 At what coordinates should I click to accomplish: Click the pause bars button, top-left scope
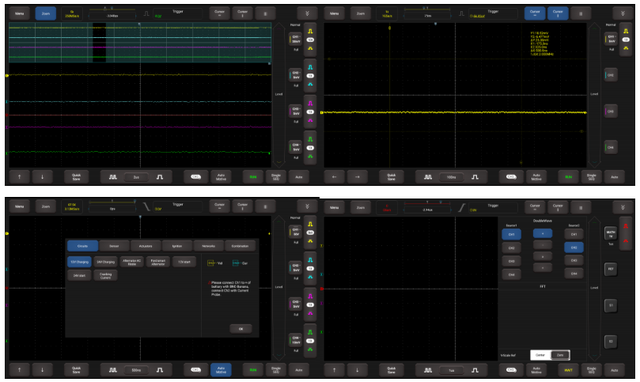click(265, 13)
